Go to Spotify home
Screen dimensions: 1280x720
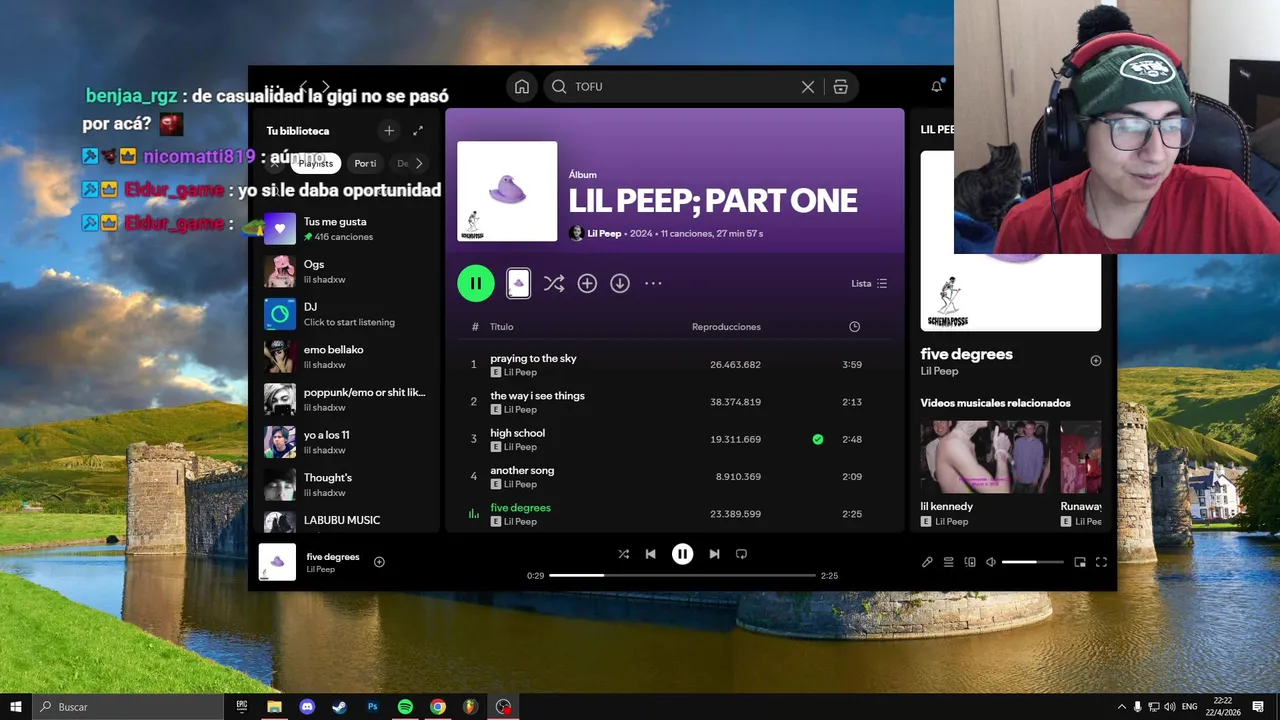522,87
